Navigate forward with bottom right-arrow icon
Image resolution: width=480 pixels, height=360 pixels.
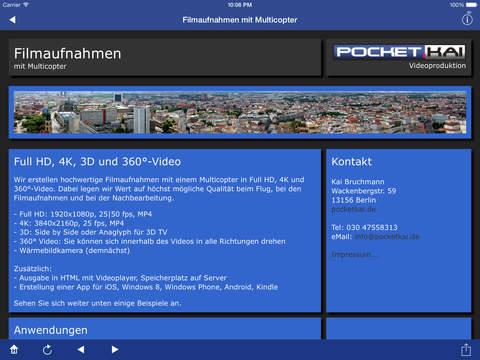coord(115,349)
